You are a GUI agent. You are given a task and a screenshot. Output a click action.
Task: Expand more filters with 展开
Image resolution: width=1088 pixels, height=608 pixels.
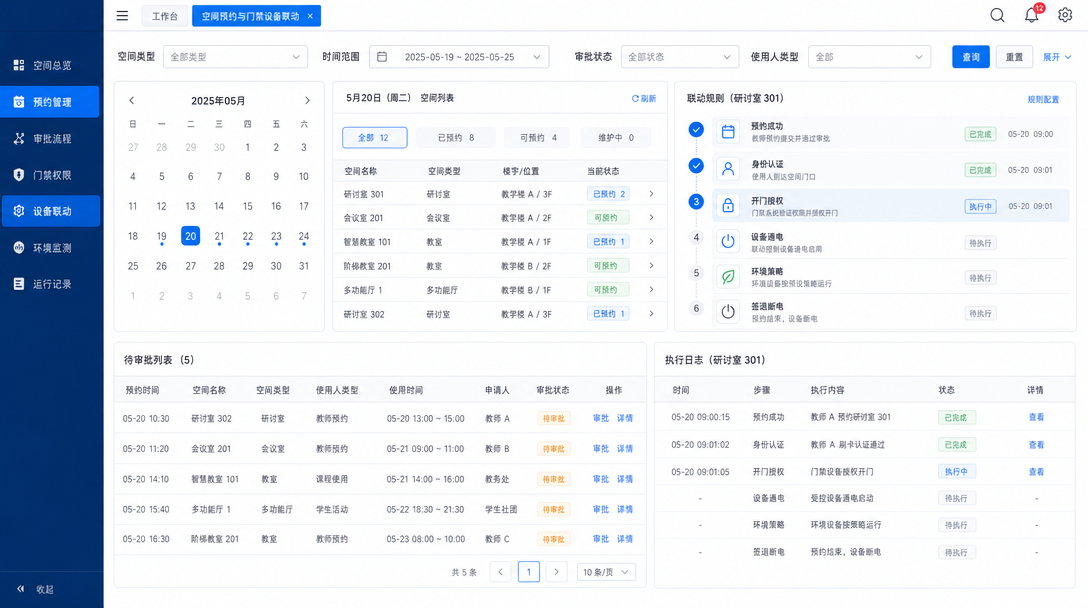(x=1057, y=57)
